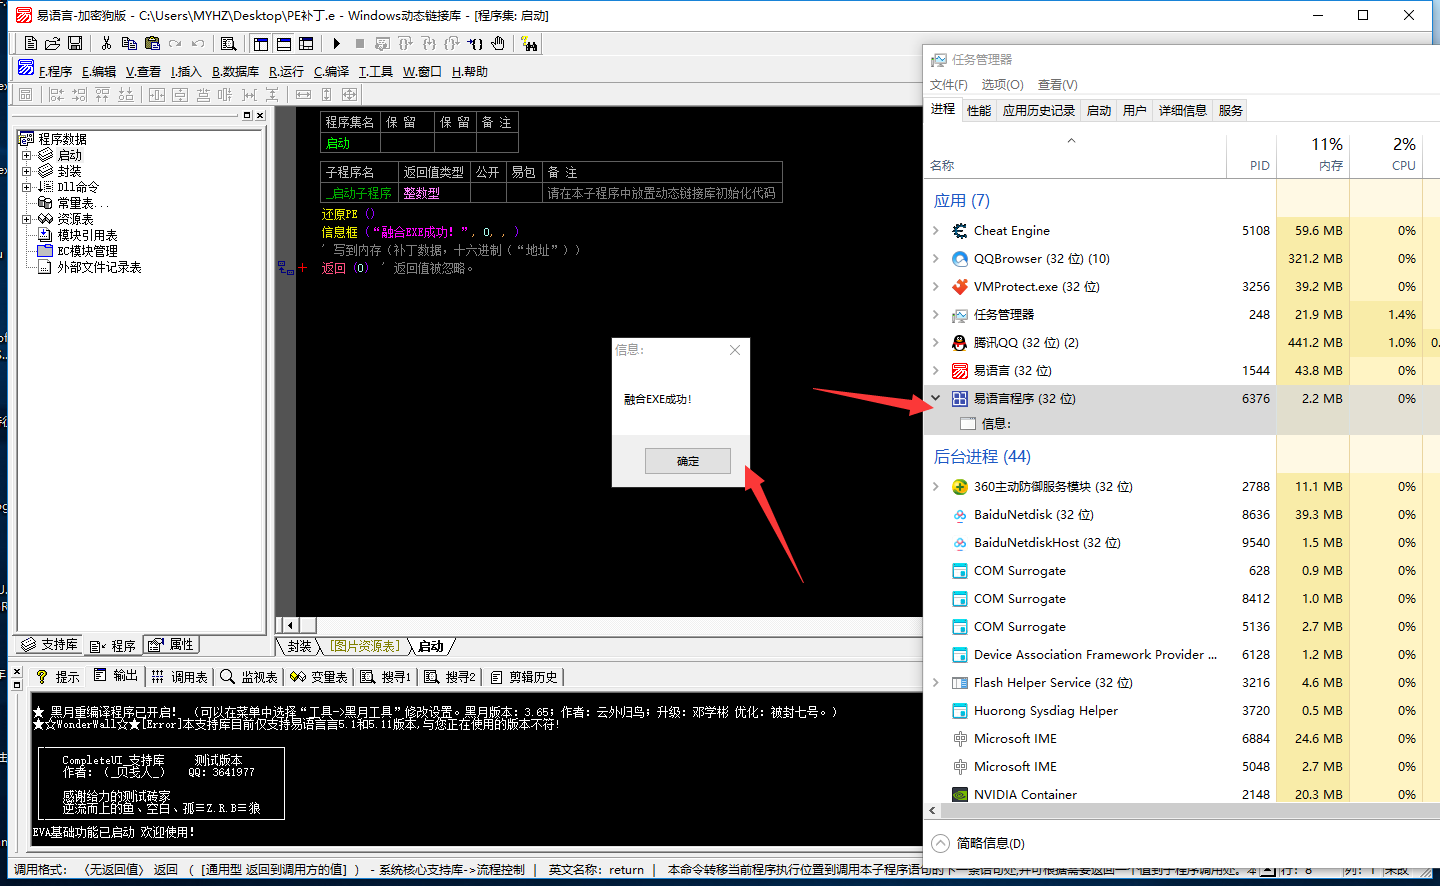Toggle the third window layout toolbar button

click(306, 44)
